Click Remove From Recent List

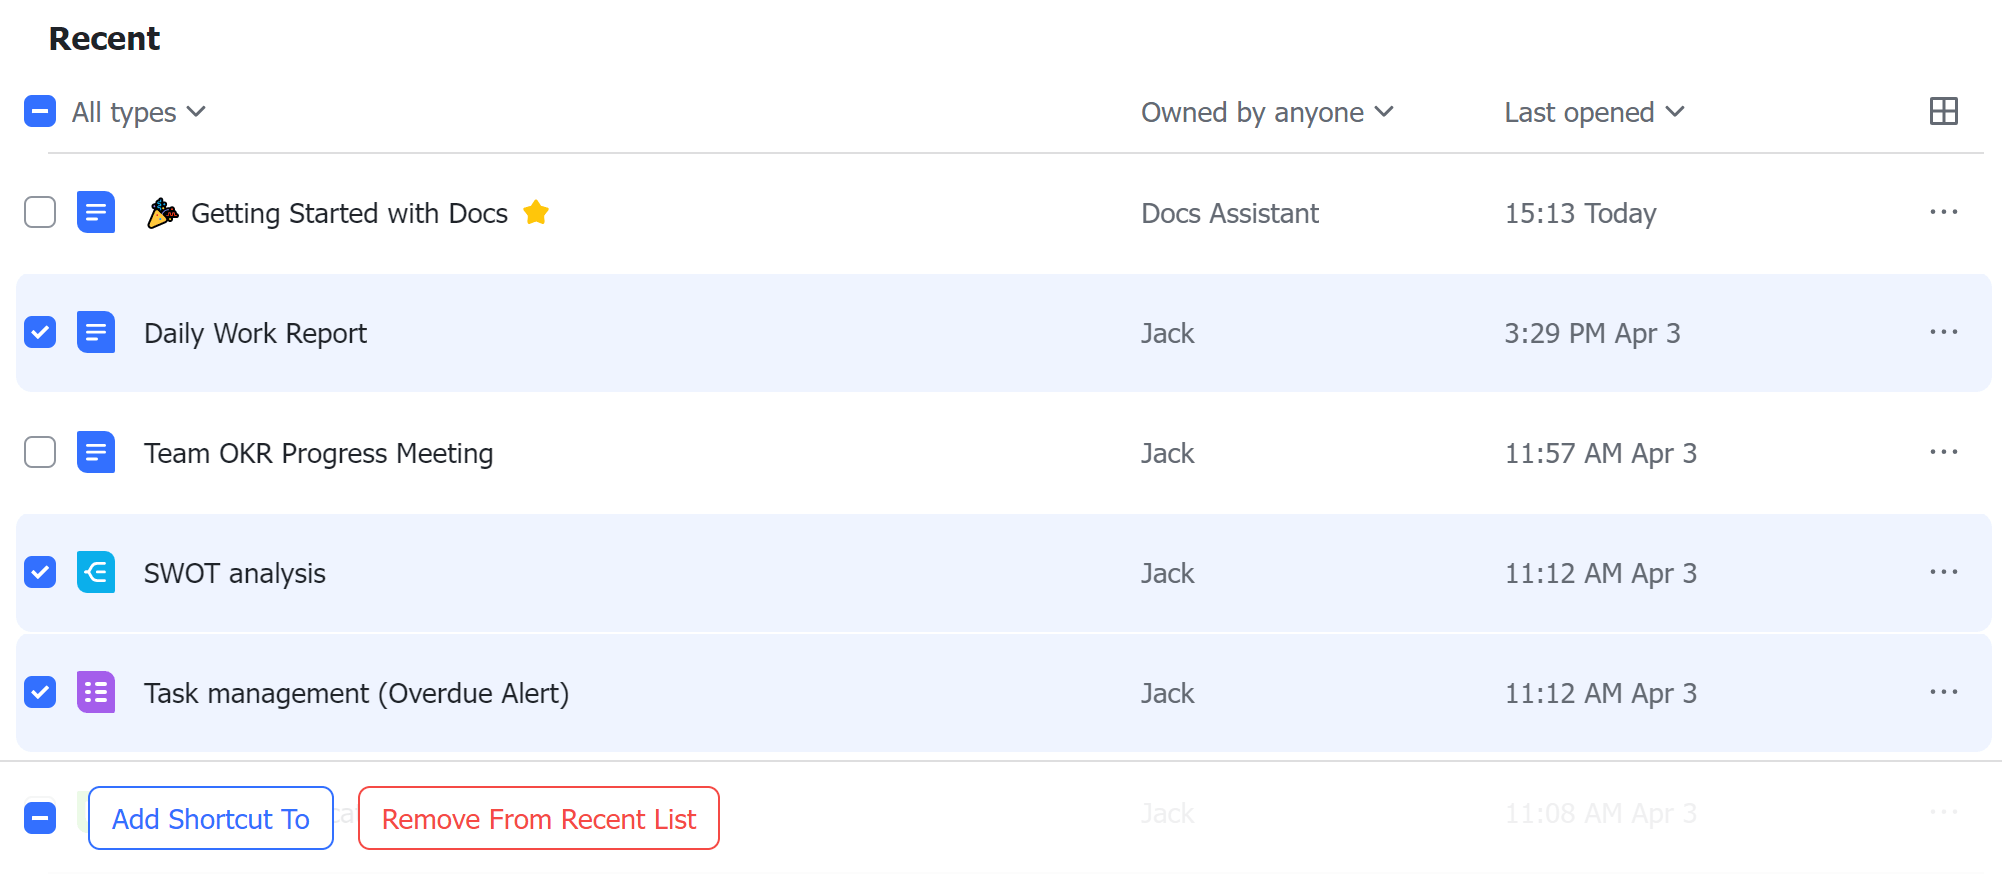(538, 818)
